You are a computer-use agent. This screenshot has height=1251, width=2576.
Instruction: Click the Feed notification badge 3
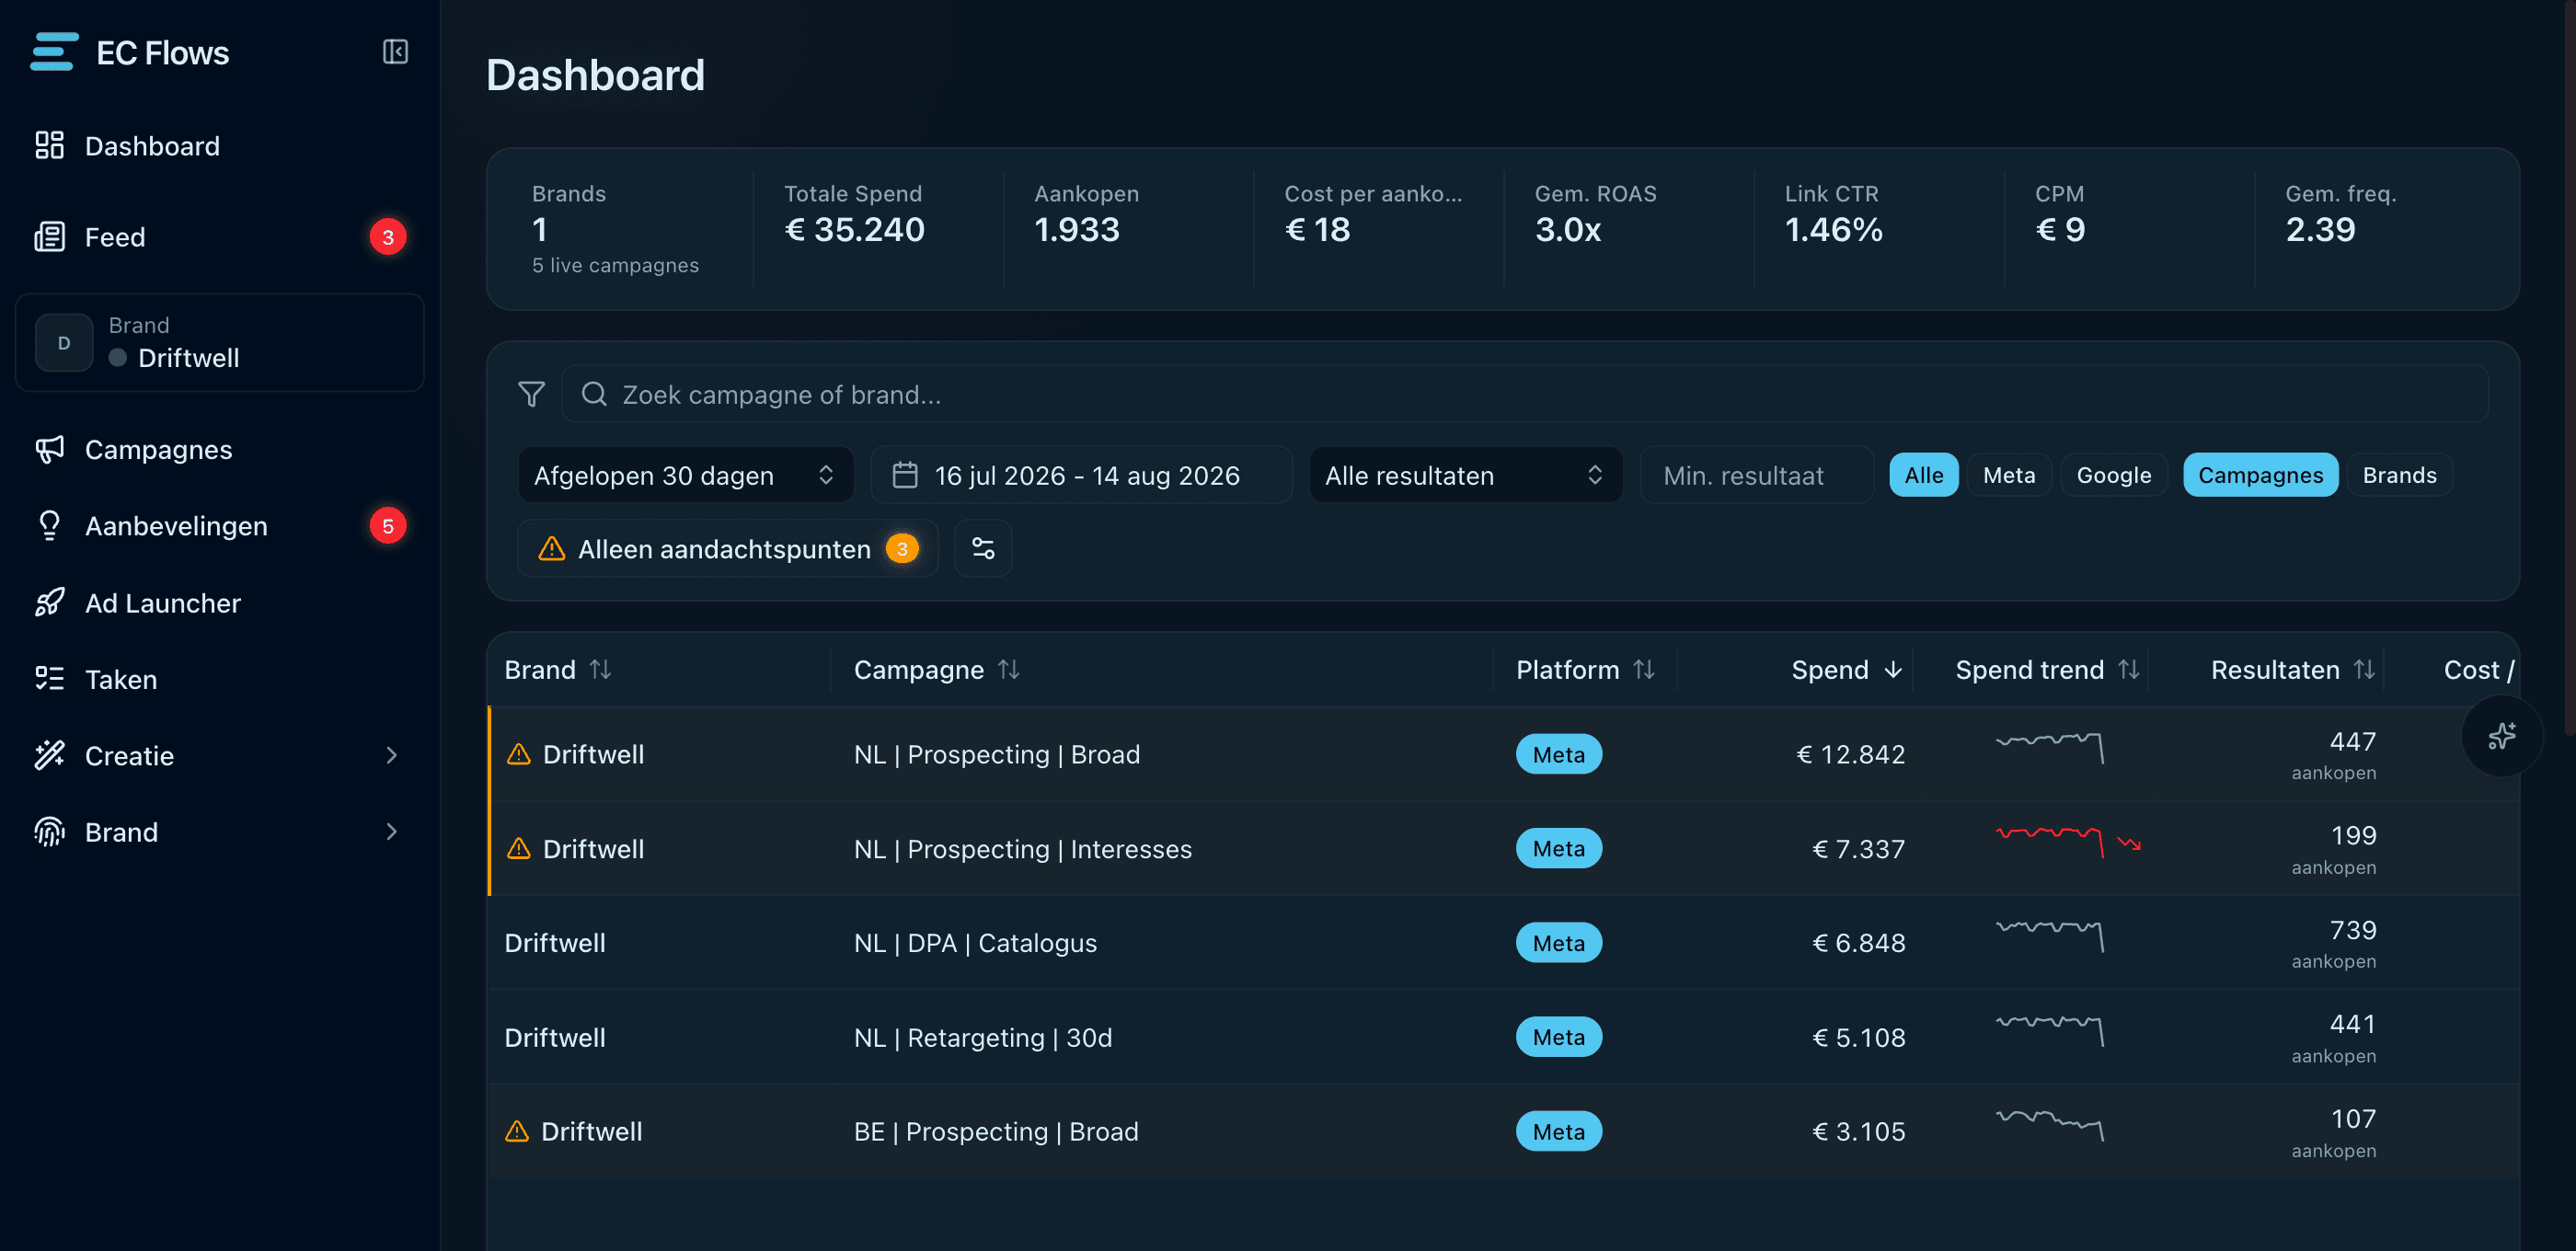[388, 237]
